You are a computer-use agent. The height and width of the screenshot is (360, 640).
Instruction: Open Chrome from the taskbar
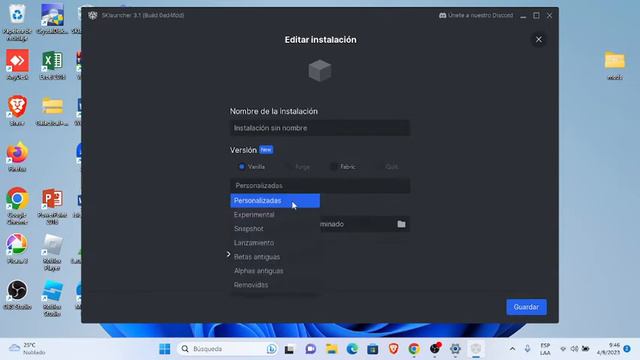click(414, 349)
